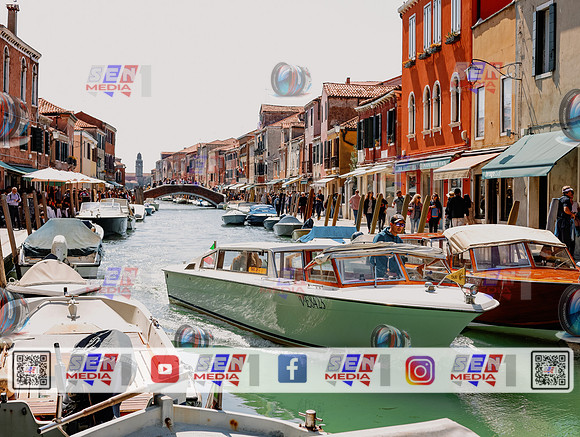580x437 pixels.
Task: Select the Instagram icon in the banner
Action: point(420,370)
